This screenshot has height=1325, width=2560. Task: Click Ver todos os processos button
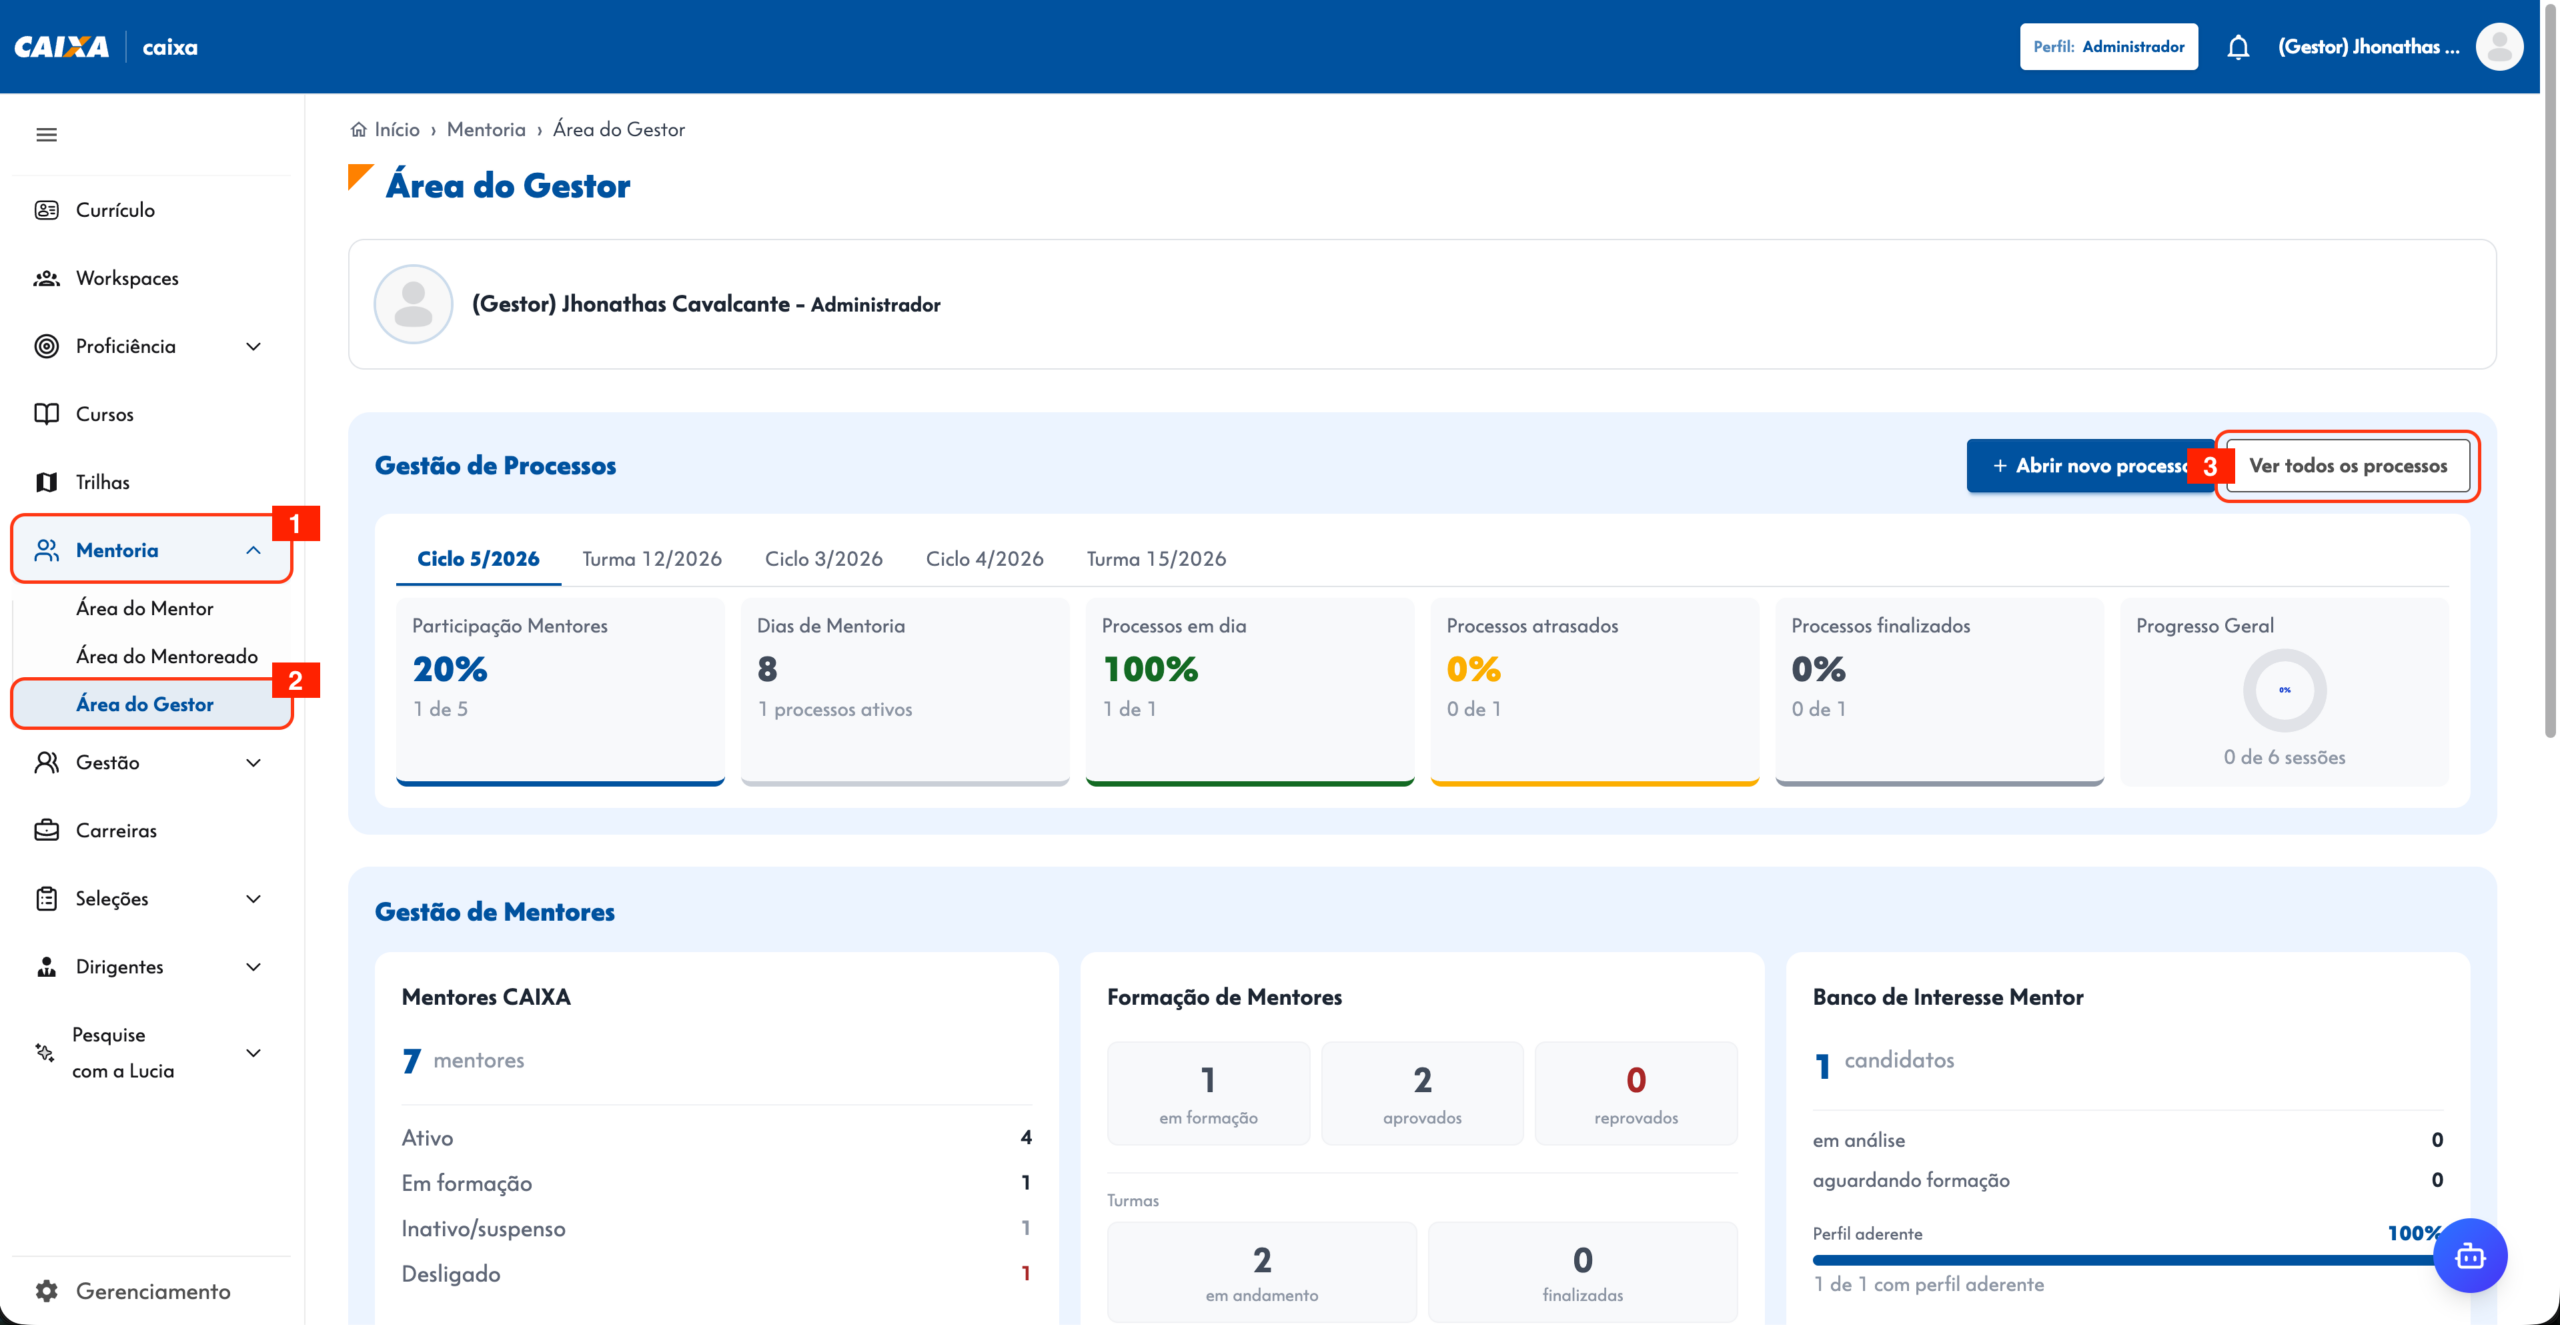click(2348, 466)
